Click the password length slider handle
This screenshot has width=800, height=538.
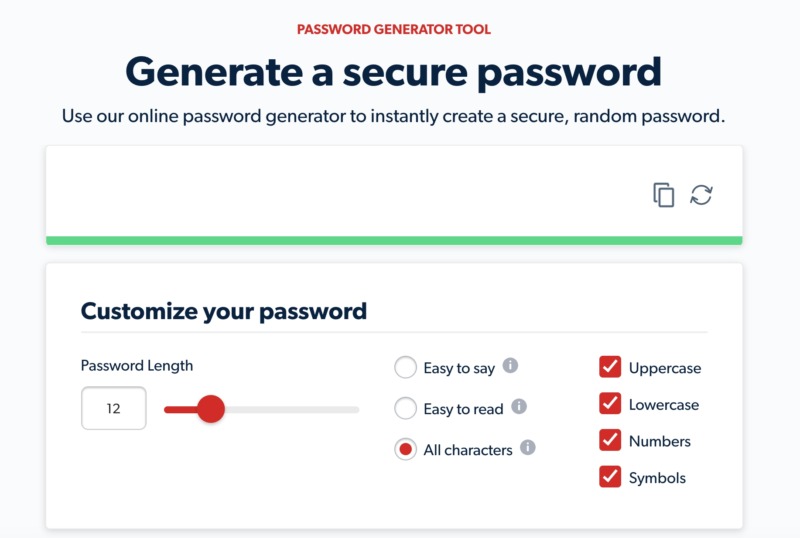(x=211, y=409)
